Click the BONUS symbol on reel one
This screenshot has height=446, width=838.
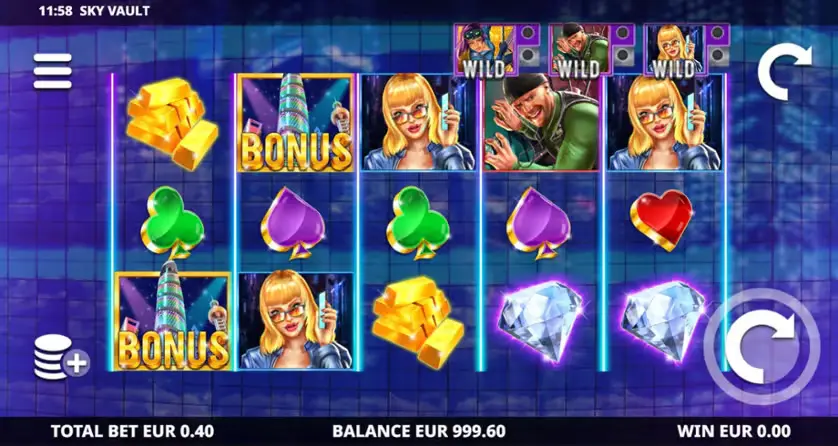tap(173, 321)
